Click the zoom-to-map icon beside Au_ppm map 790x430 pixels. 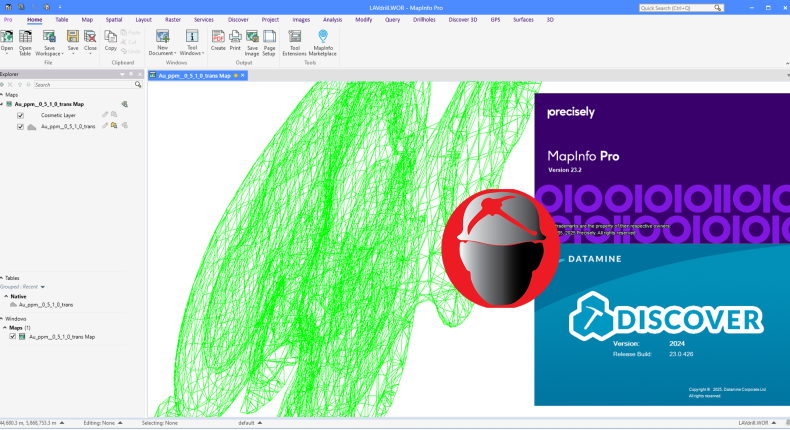tap(124, 104)
